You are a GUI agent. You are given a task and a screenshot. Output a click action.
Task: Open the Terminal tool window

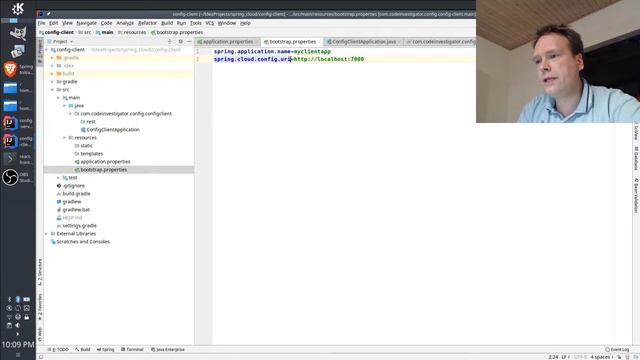point(132,350)
